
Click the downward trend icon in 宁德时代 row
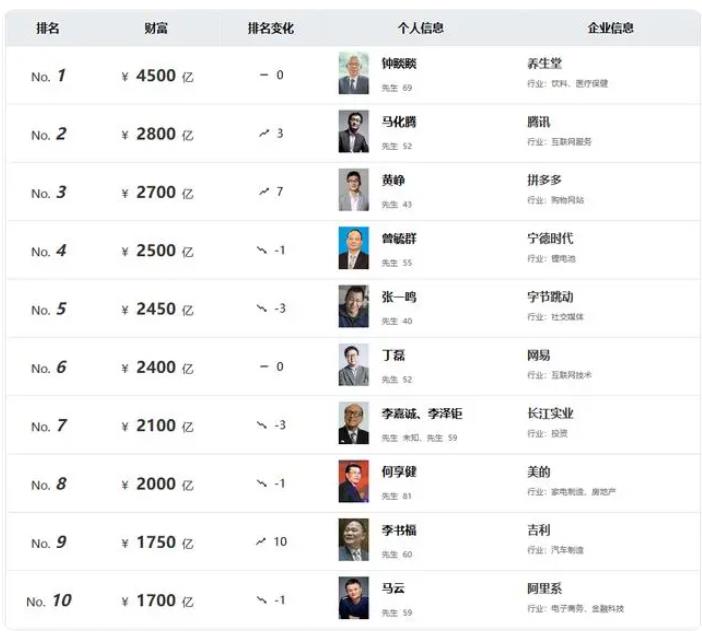point(262,250)
